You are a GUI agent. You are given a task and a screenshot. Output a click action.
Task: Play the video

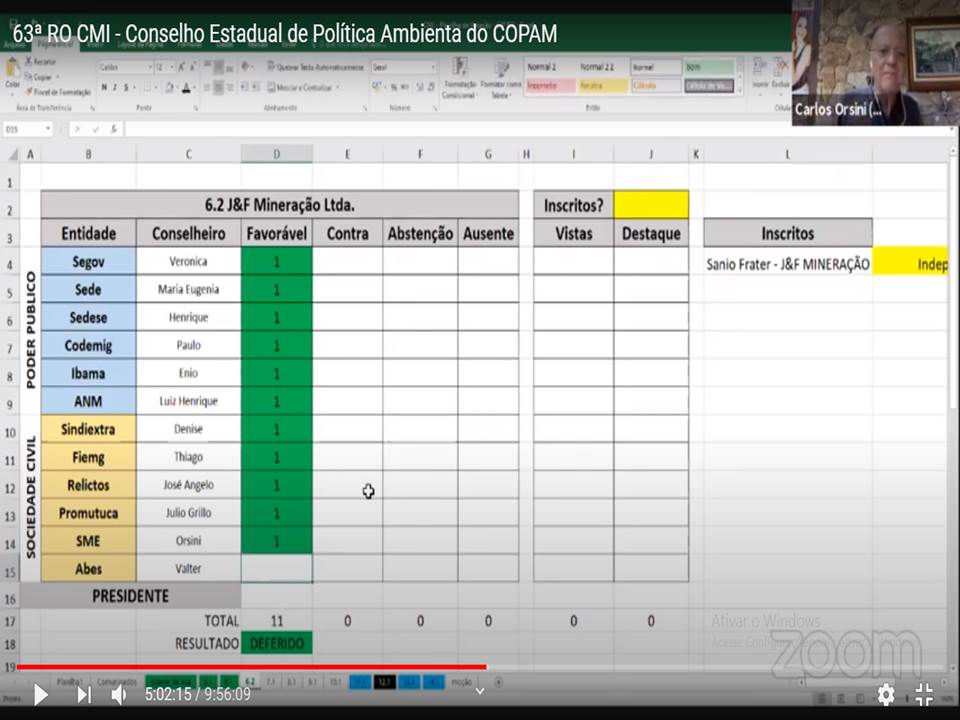[x=40, y=694]
